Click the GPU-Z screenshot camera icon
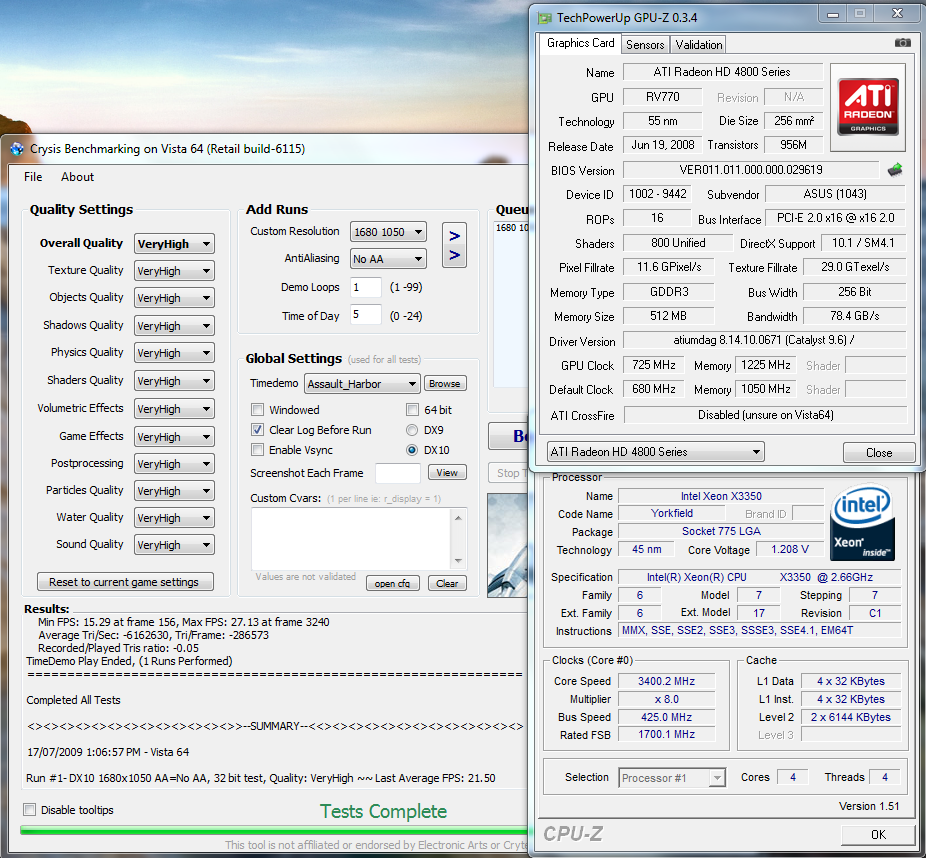This screenshot has width=926, height=858. 902,43
